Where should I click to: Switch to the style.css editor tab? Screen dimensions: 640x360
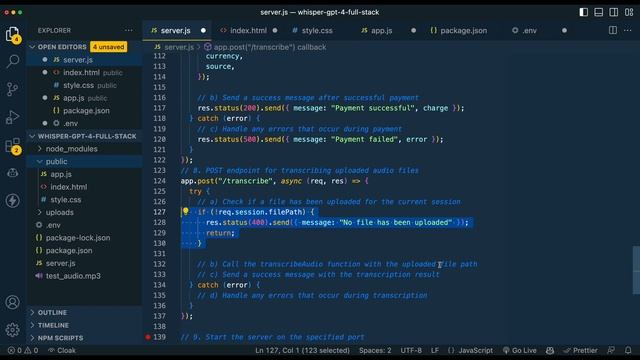click(x=317, y=31)
